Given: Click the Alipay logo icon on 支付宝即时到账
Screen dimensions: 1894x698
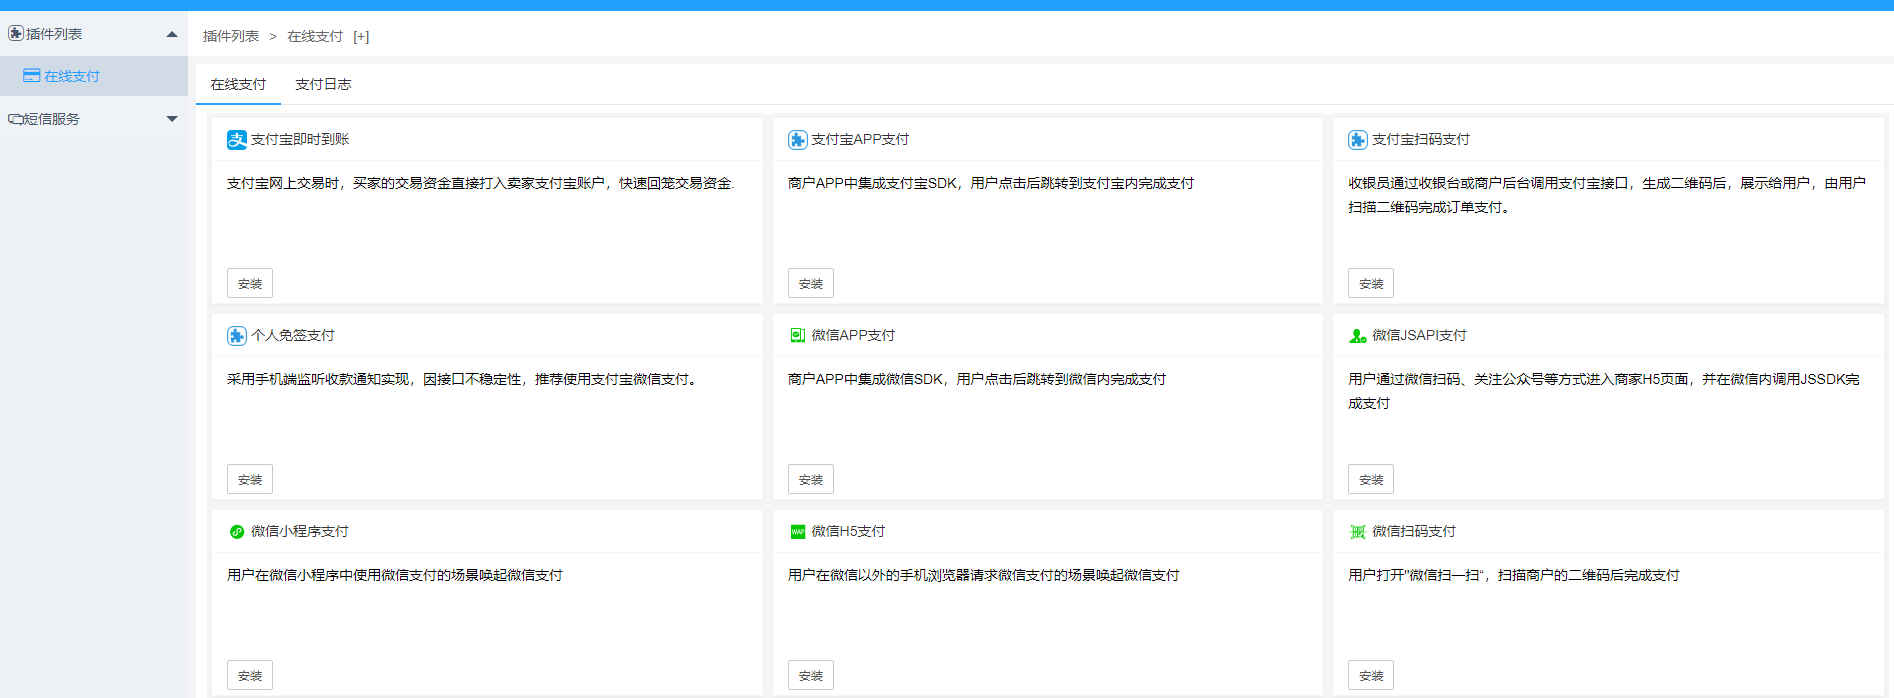Looking at the screenshot, I should 236,140.
